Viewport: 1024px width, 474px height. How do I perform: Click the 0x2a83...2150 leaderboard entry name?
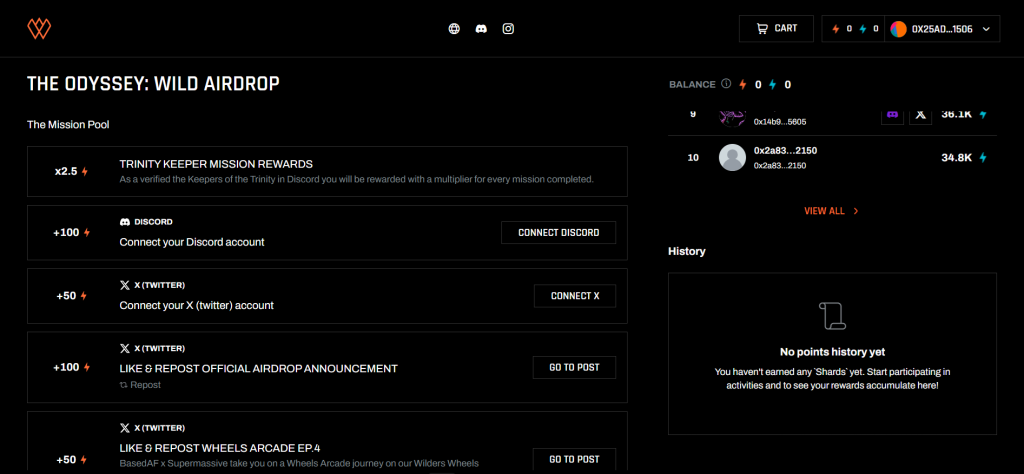(x=785, y=152)
